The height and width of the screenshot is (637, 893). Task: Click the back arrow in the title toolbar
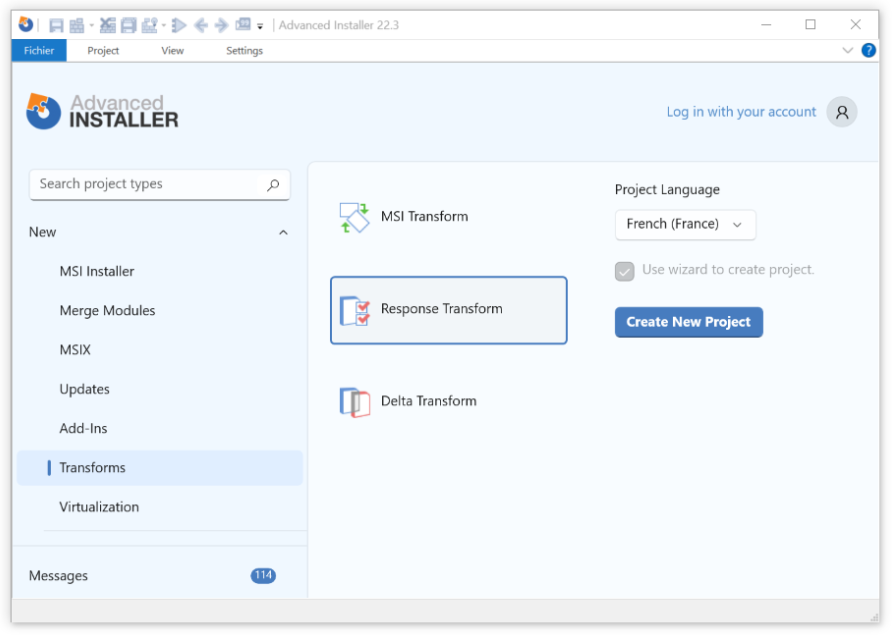(201, 25)
